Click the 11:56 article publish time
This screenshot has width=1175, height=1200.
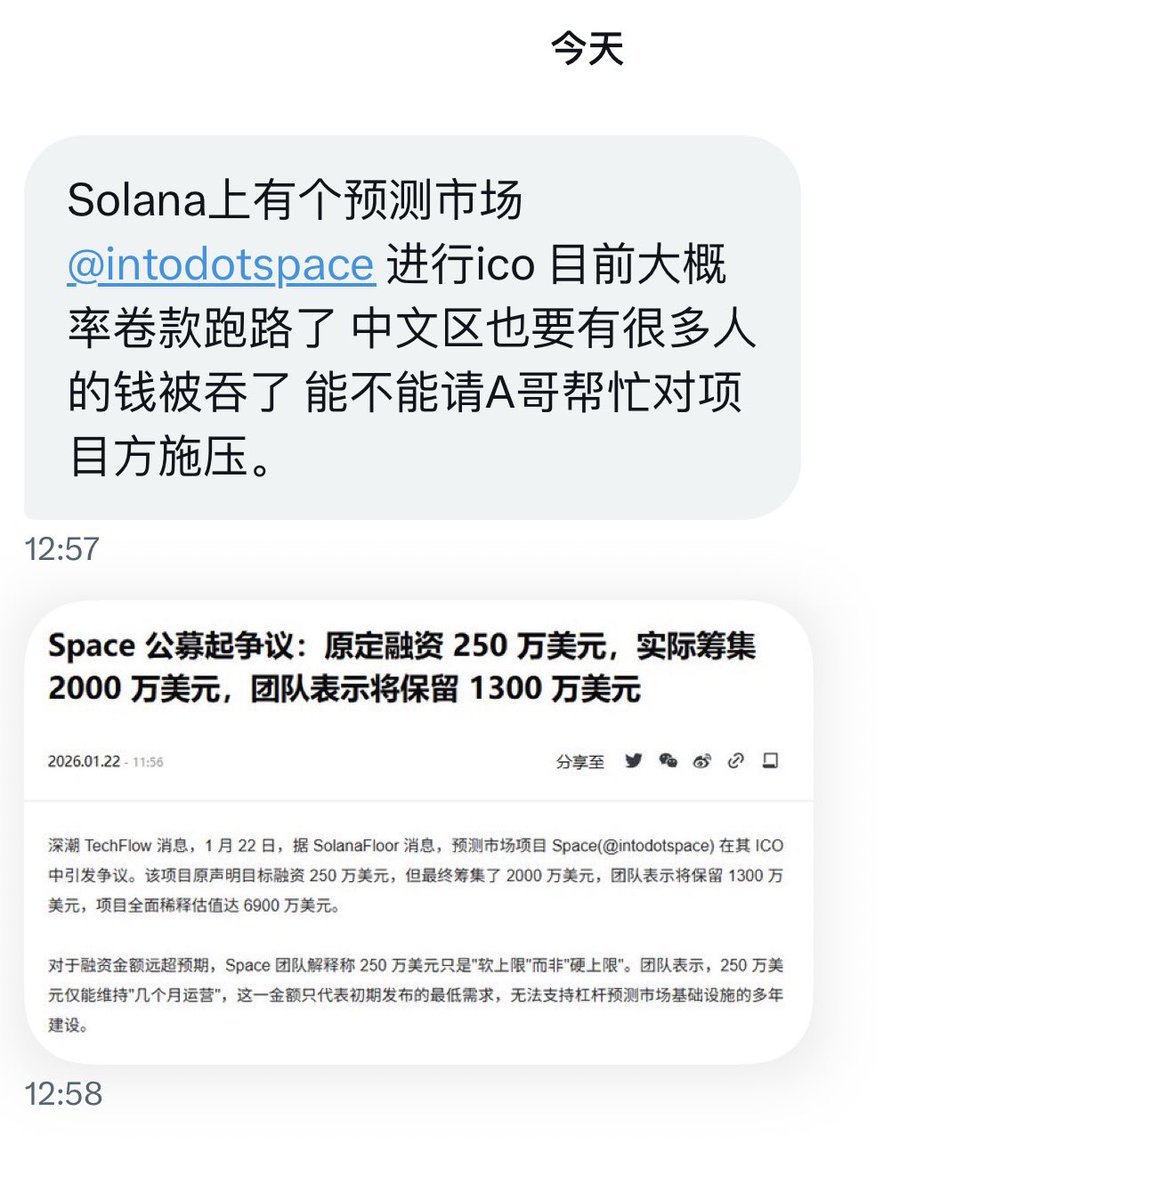point(148,762)
